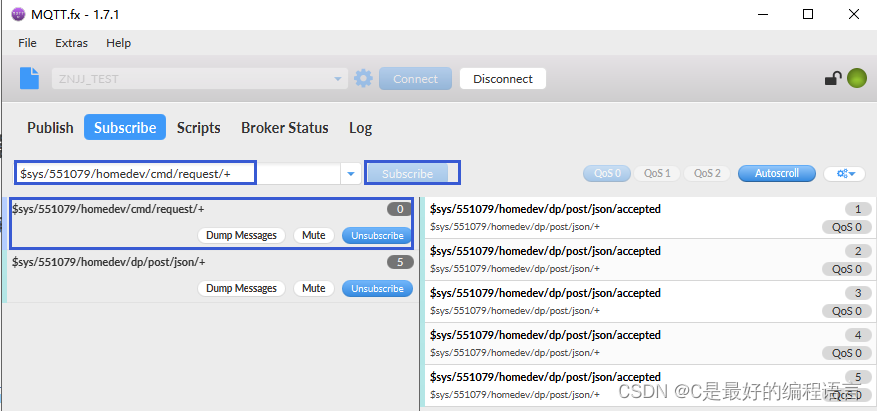Minimize the MQTT.fx window
Viewport: 877px width, 411px height.
762,15
